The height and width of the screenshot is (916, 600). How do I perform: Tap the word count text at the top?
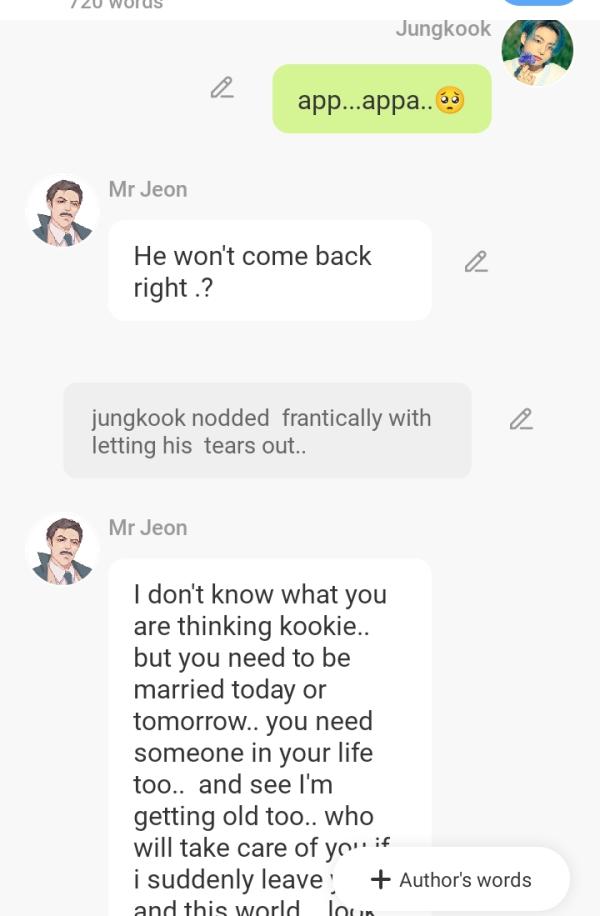(x=116, y=4)
